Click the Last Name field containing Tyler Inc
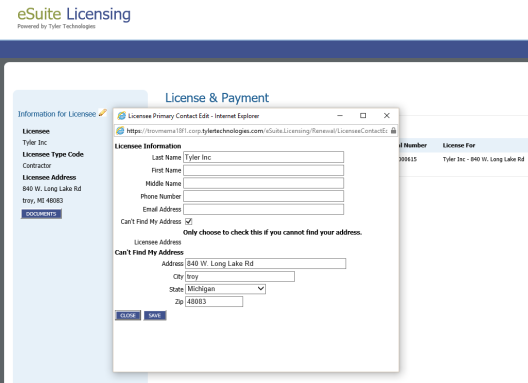 click(263, 157)
